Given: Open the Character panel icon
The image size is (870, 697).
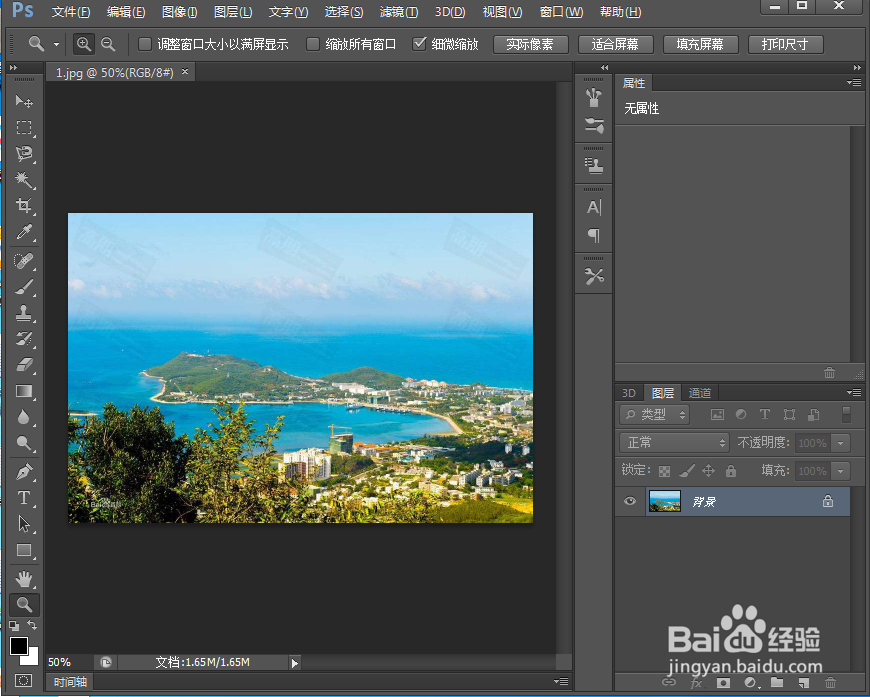Looking at the screenshot, I should [594, 207].
